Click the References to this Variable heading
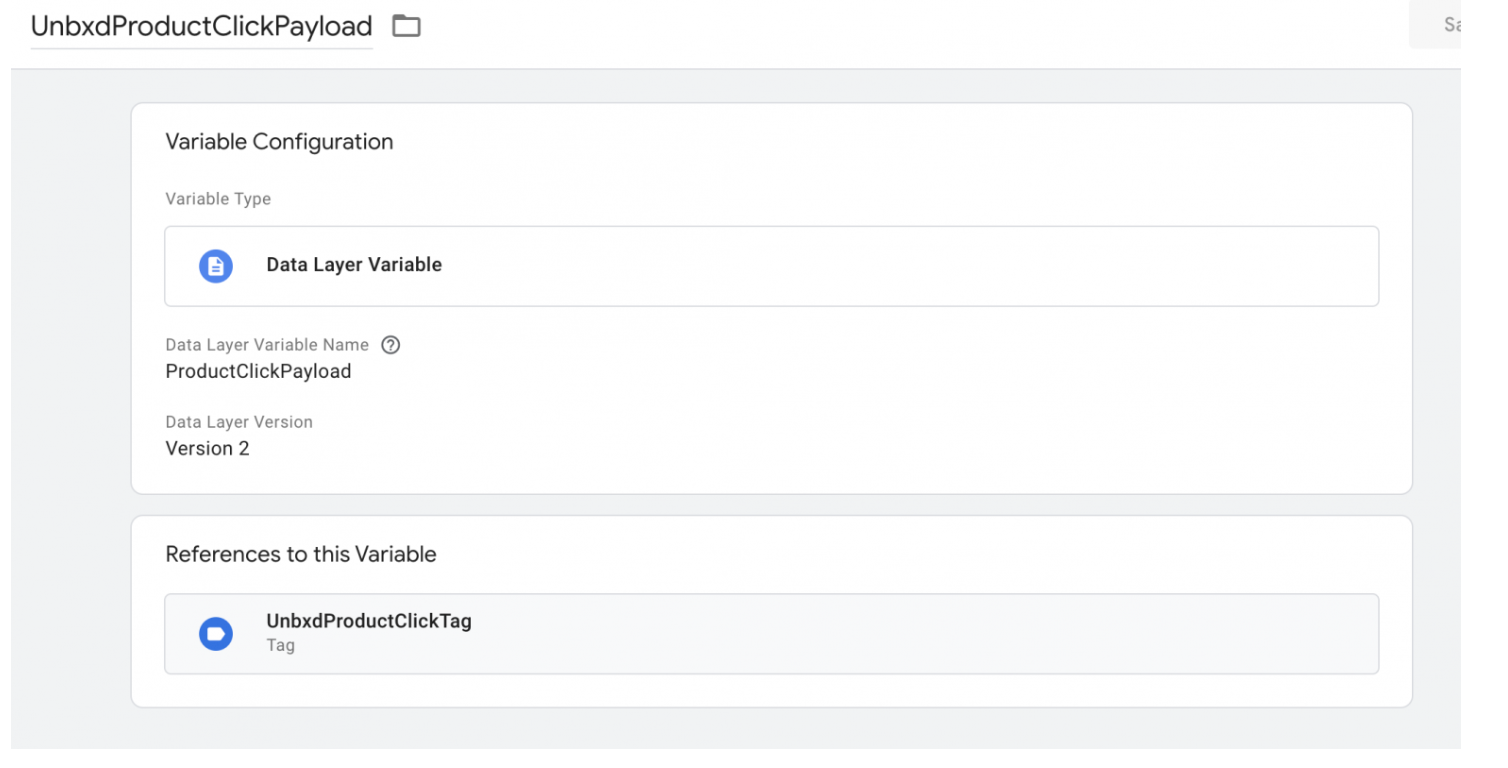The width and height of the screenshot is (1508, 768). point(301,554)
